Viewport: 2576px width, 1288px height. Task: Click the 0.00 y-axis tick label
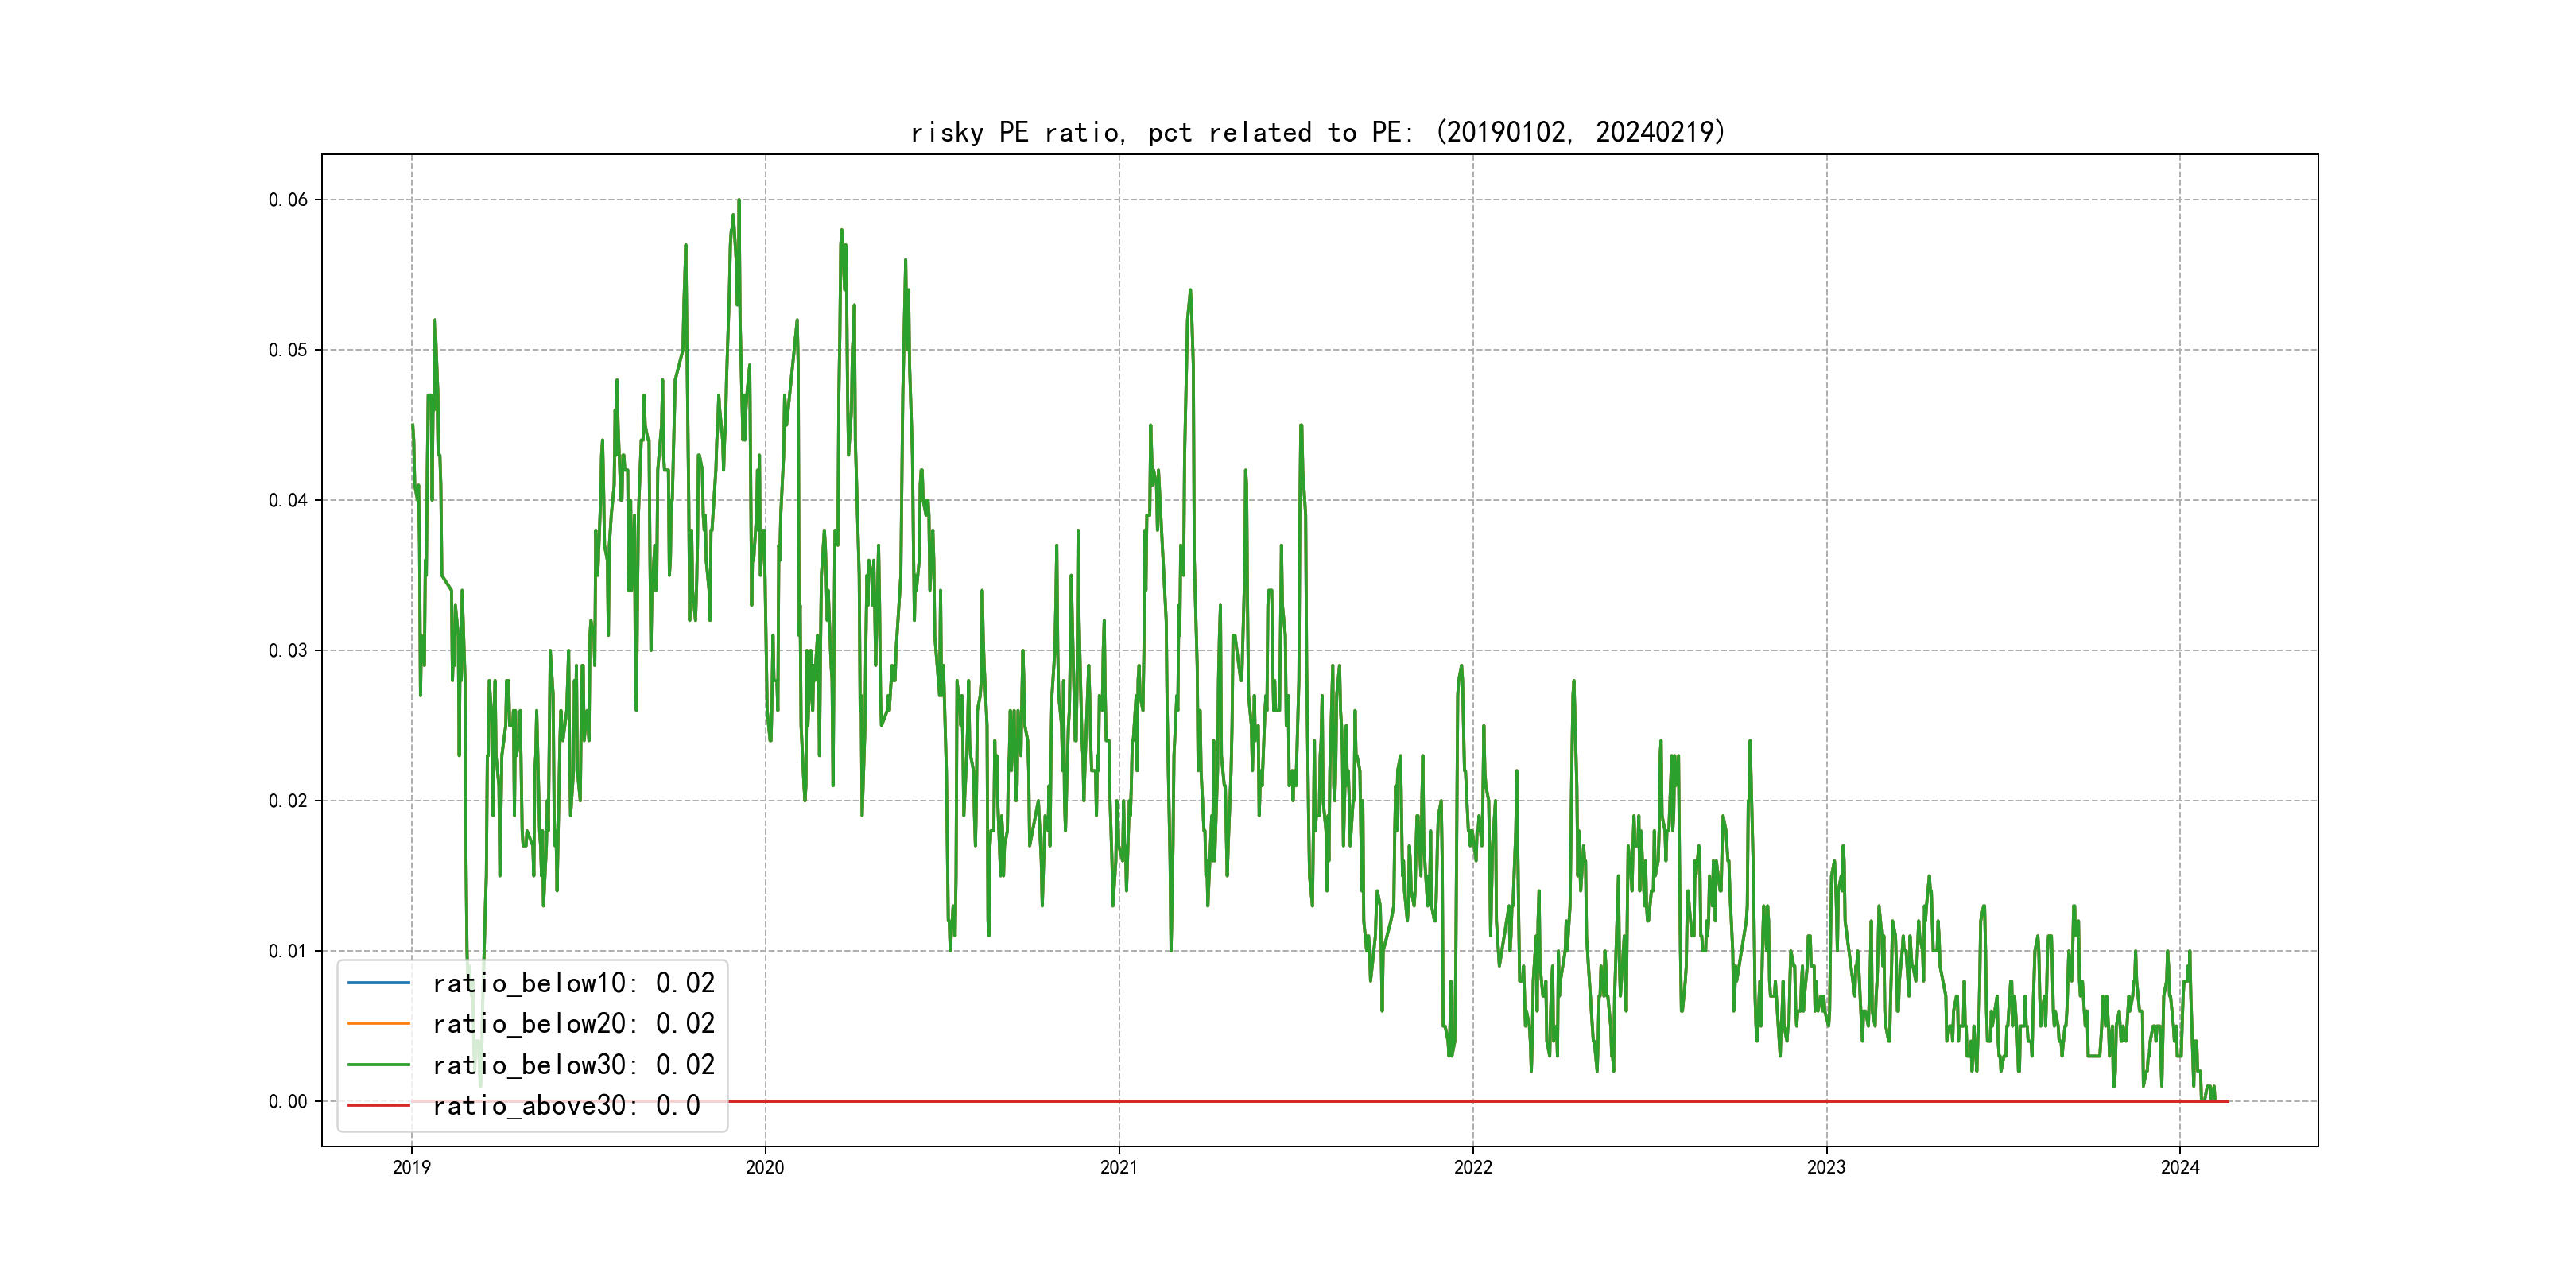coord(288,1102)
